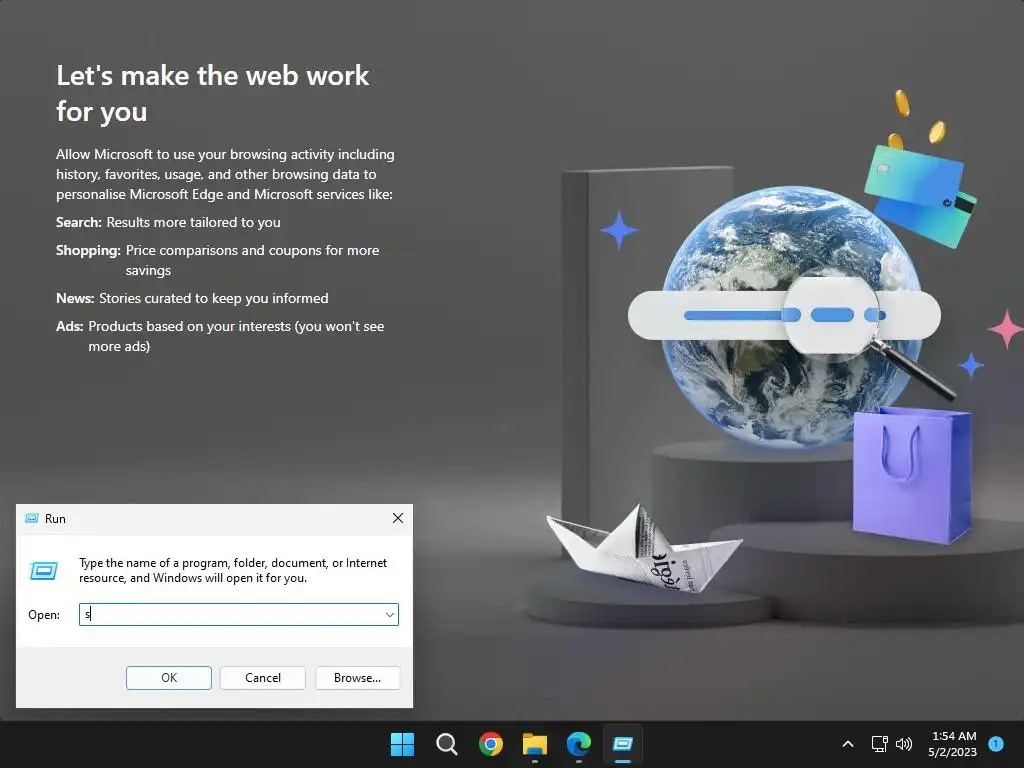Click the 'Shopping:' label text

coord(88,250)
